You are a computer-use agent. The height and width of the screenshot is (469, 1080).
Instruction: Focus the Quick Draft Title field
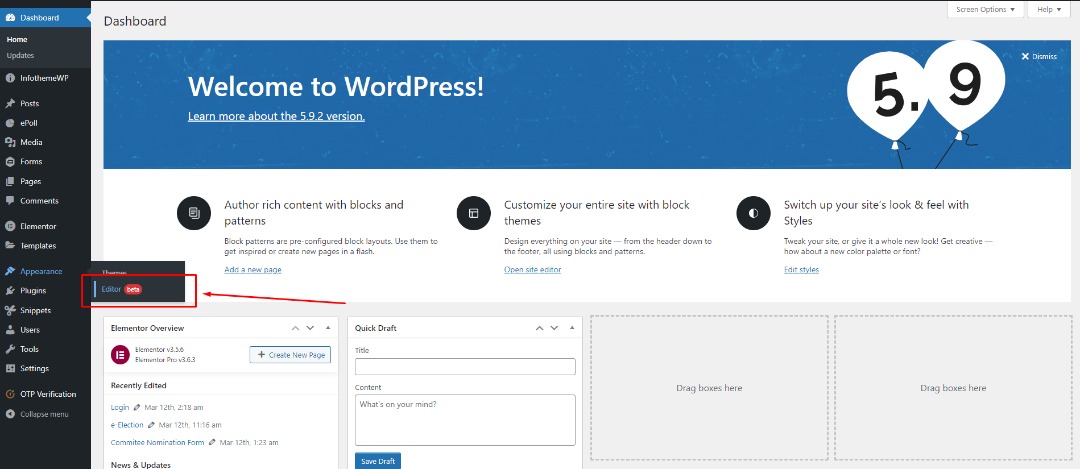(x=465, y=366)
